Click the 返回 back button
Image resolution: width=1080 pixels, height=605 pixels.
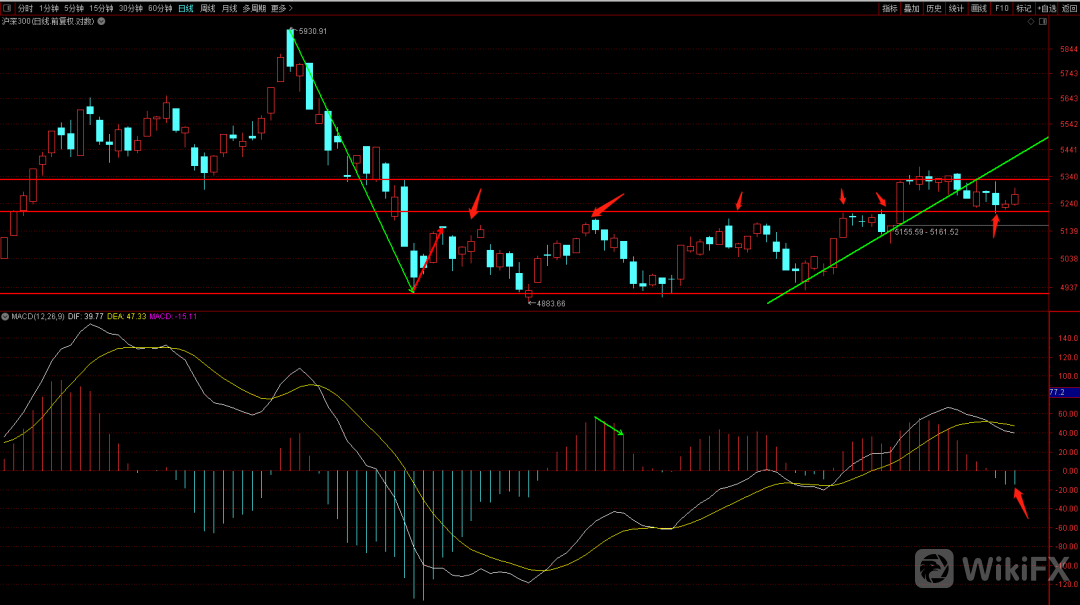click(1070, 8)
